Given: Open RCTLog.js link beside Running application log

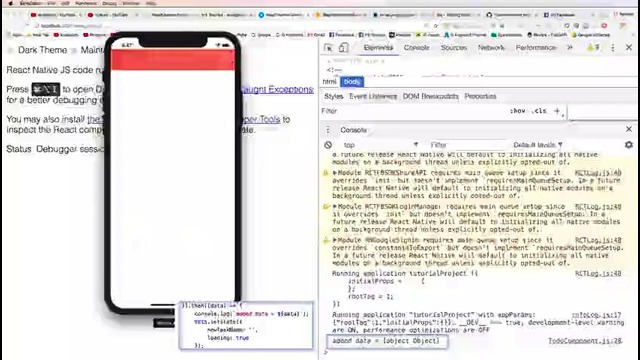Looking at the screenshot, I should (x=598, y=273).
